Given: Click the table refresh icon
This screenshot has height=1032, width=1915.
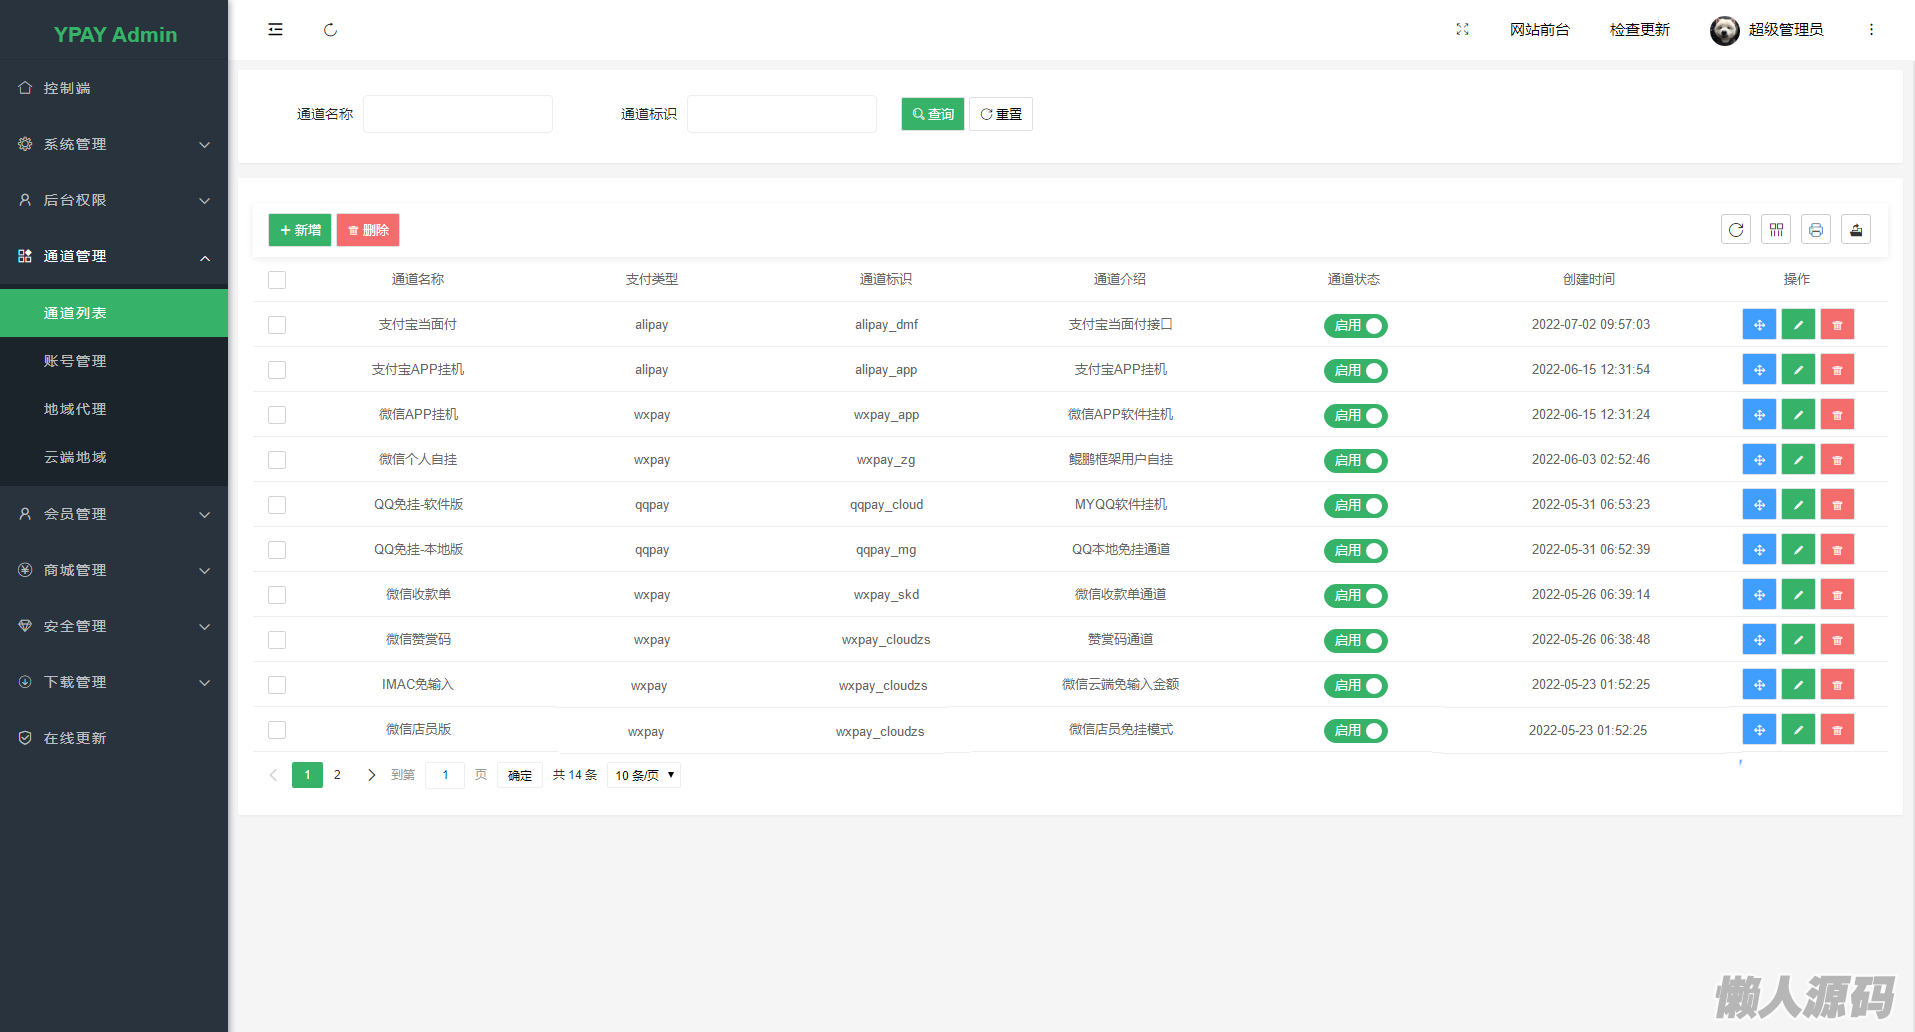Looking at the screenshot, I should pyautogui.click(x=1736, y=230).
